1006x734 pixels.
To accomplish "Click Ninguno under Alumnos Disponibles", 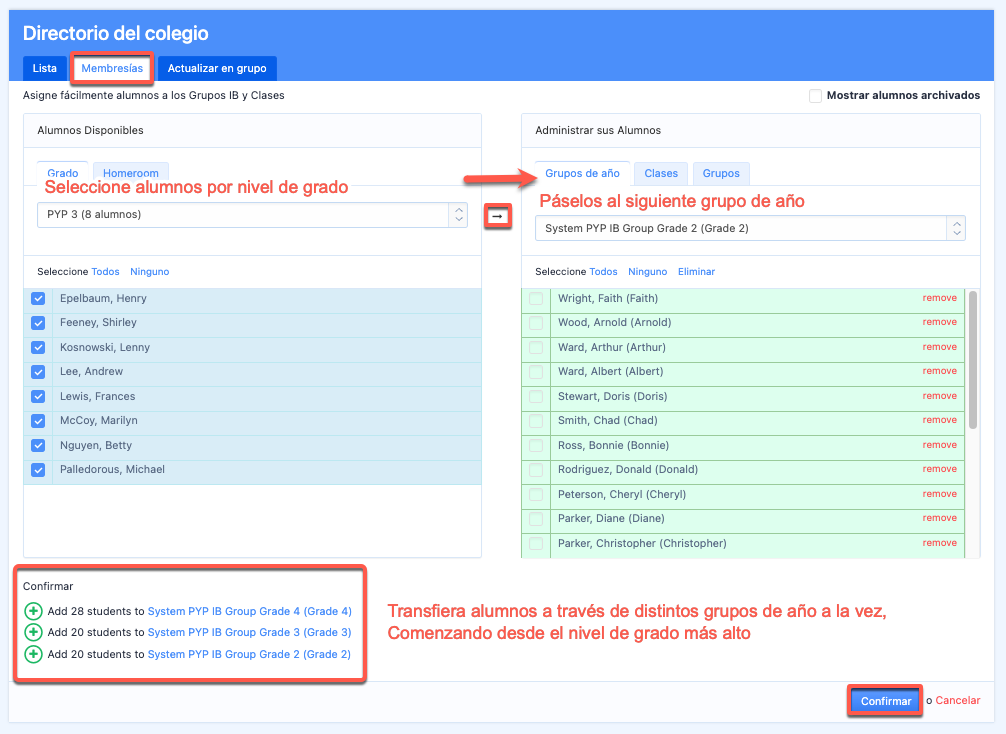I will coord(149,272).
